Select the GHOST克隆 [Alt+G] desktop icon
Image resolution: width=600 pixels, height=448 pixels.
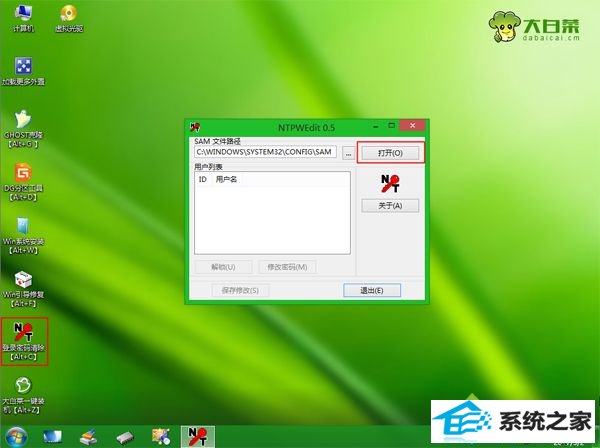point(23,129)
